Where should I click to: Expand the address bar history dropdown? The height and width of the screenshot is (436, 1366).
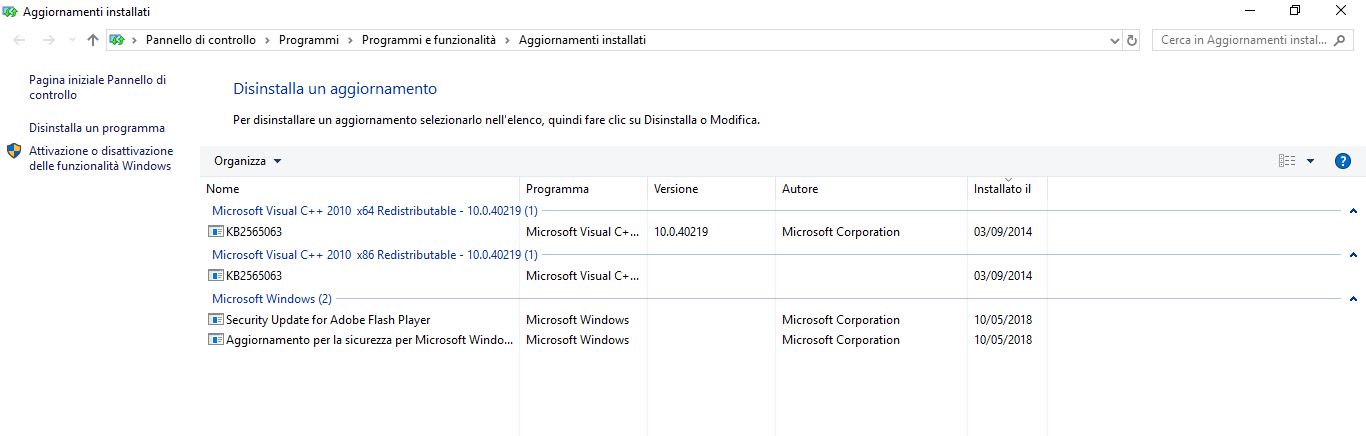pyautogui.click(x=1115, y=40)
